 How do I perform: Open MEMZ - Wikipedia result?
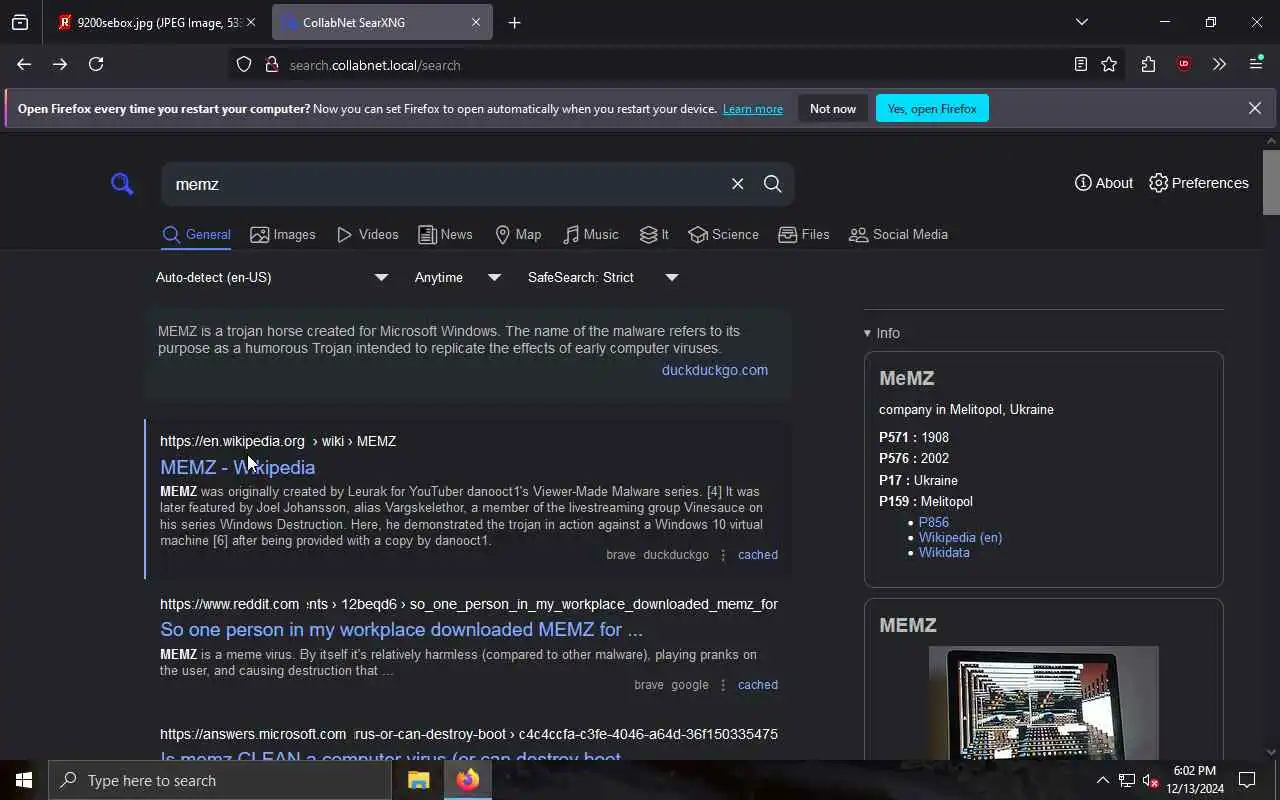[x=237, y=467]
